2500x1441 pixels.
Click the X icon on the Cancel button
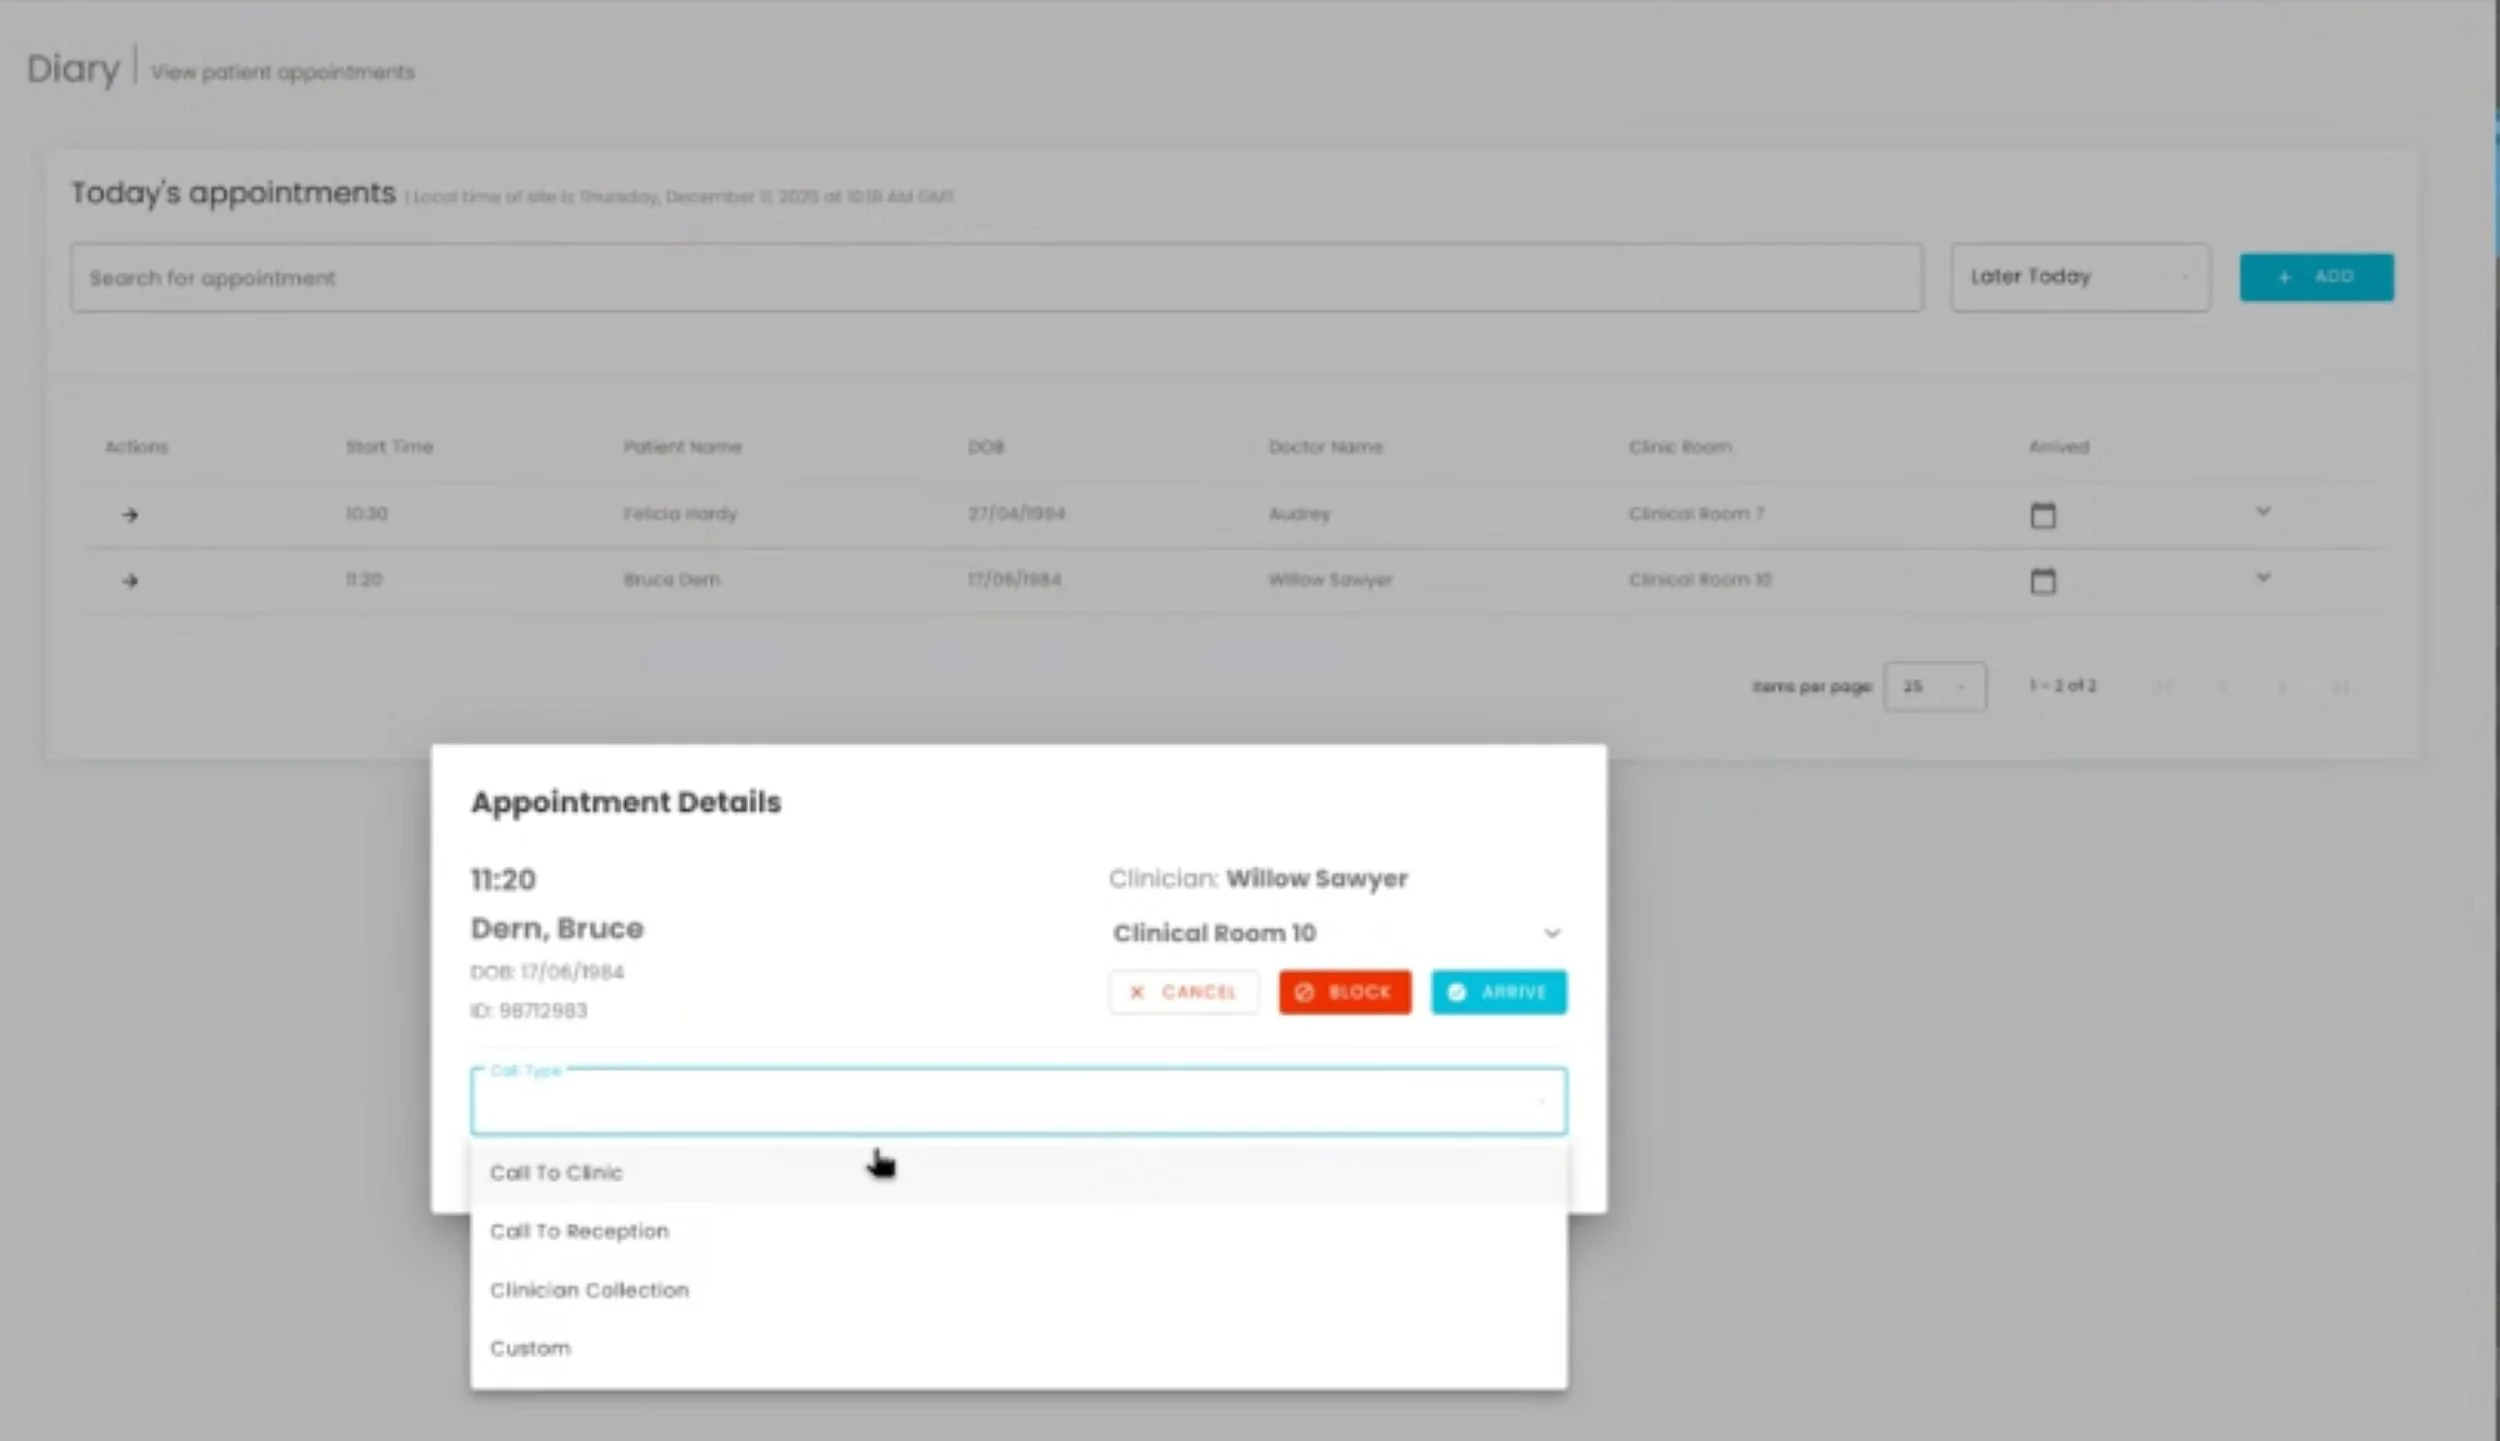coord(1136,992)
